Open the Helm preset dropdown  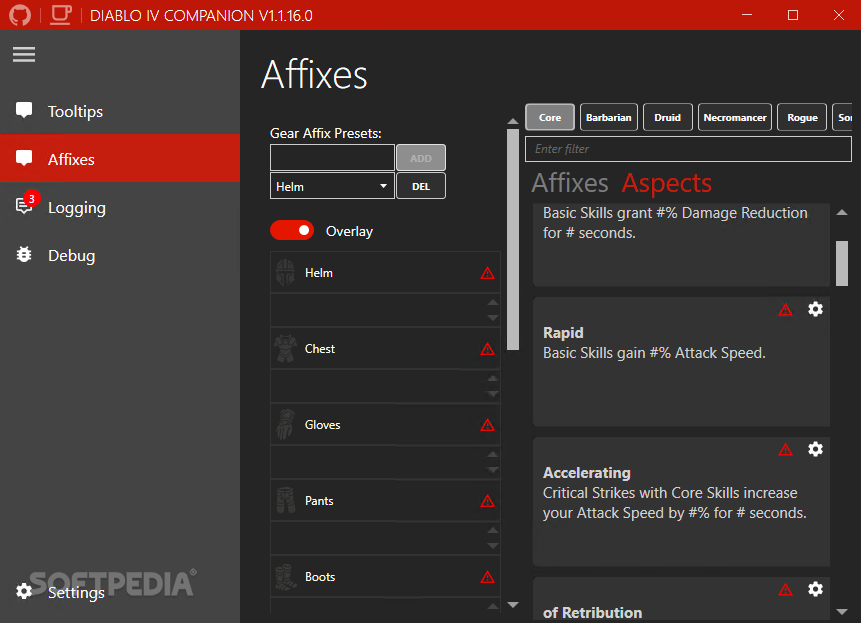pyautogui.click(x=332, y=187)
